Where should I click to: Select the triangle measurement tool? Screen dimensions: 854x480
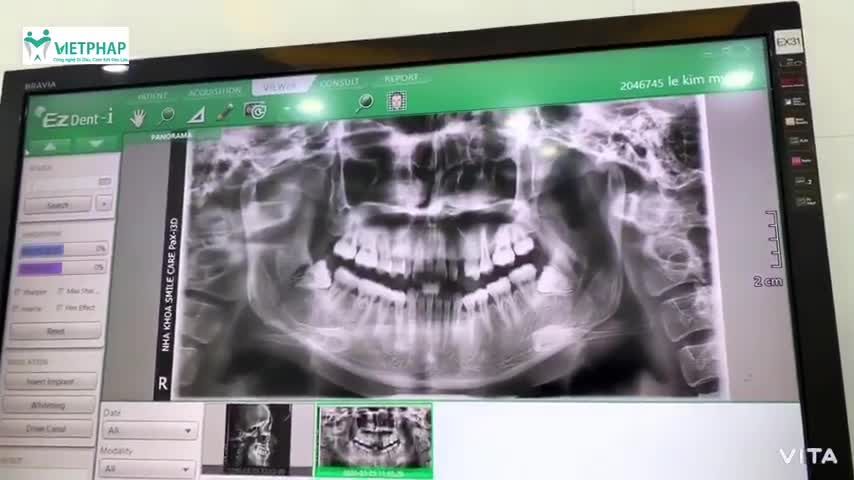pos(196,114)
